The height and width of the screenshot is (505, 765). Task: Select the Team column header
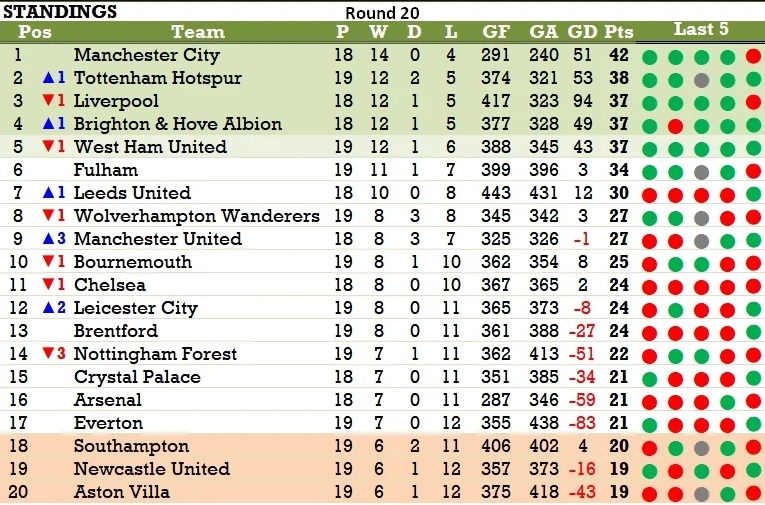click(198, 32)
